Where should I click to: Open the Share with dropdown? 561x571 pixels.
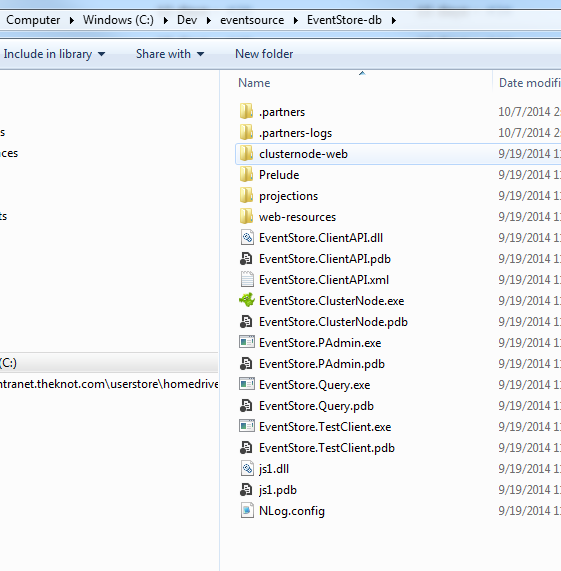[x=170, y=54]
